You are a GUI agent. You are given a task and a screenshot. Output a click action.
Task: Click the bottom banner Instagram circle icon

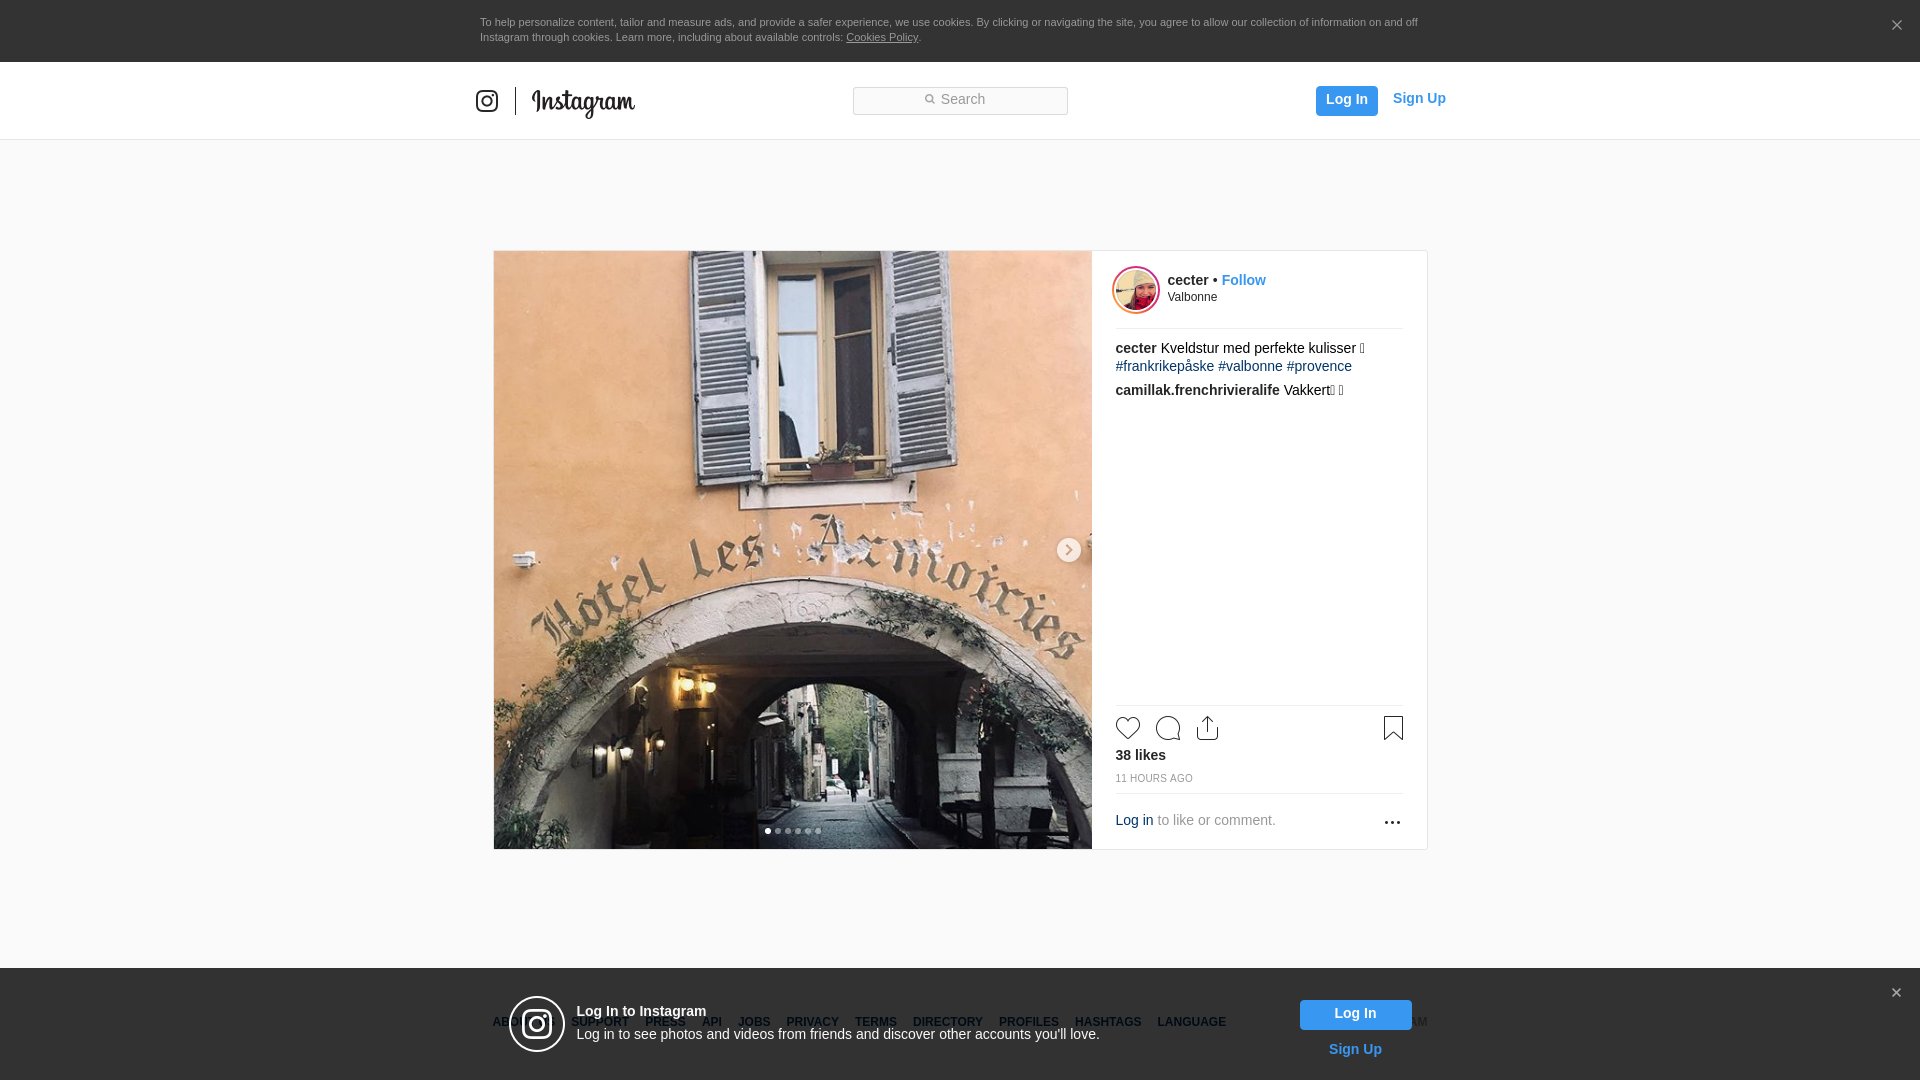(x=537, y=1024)
